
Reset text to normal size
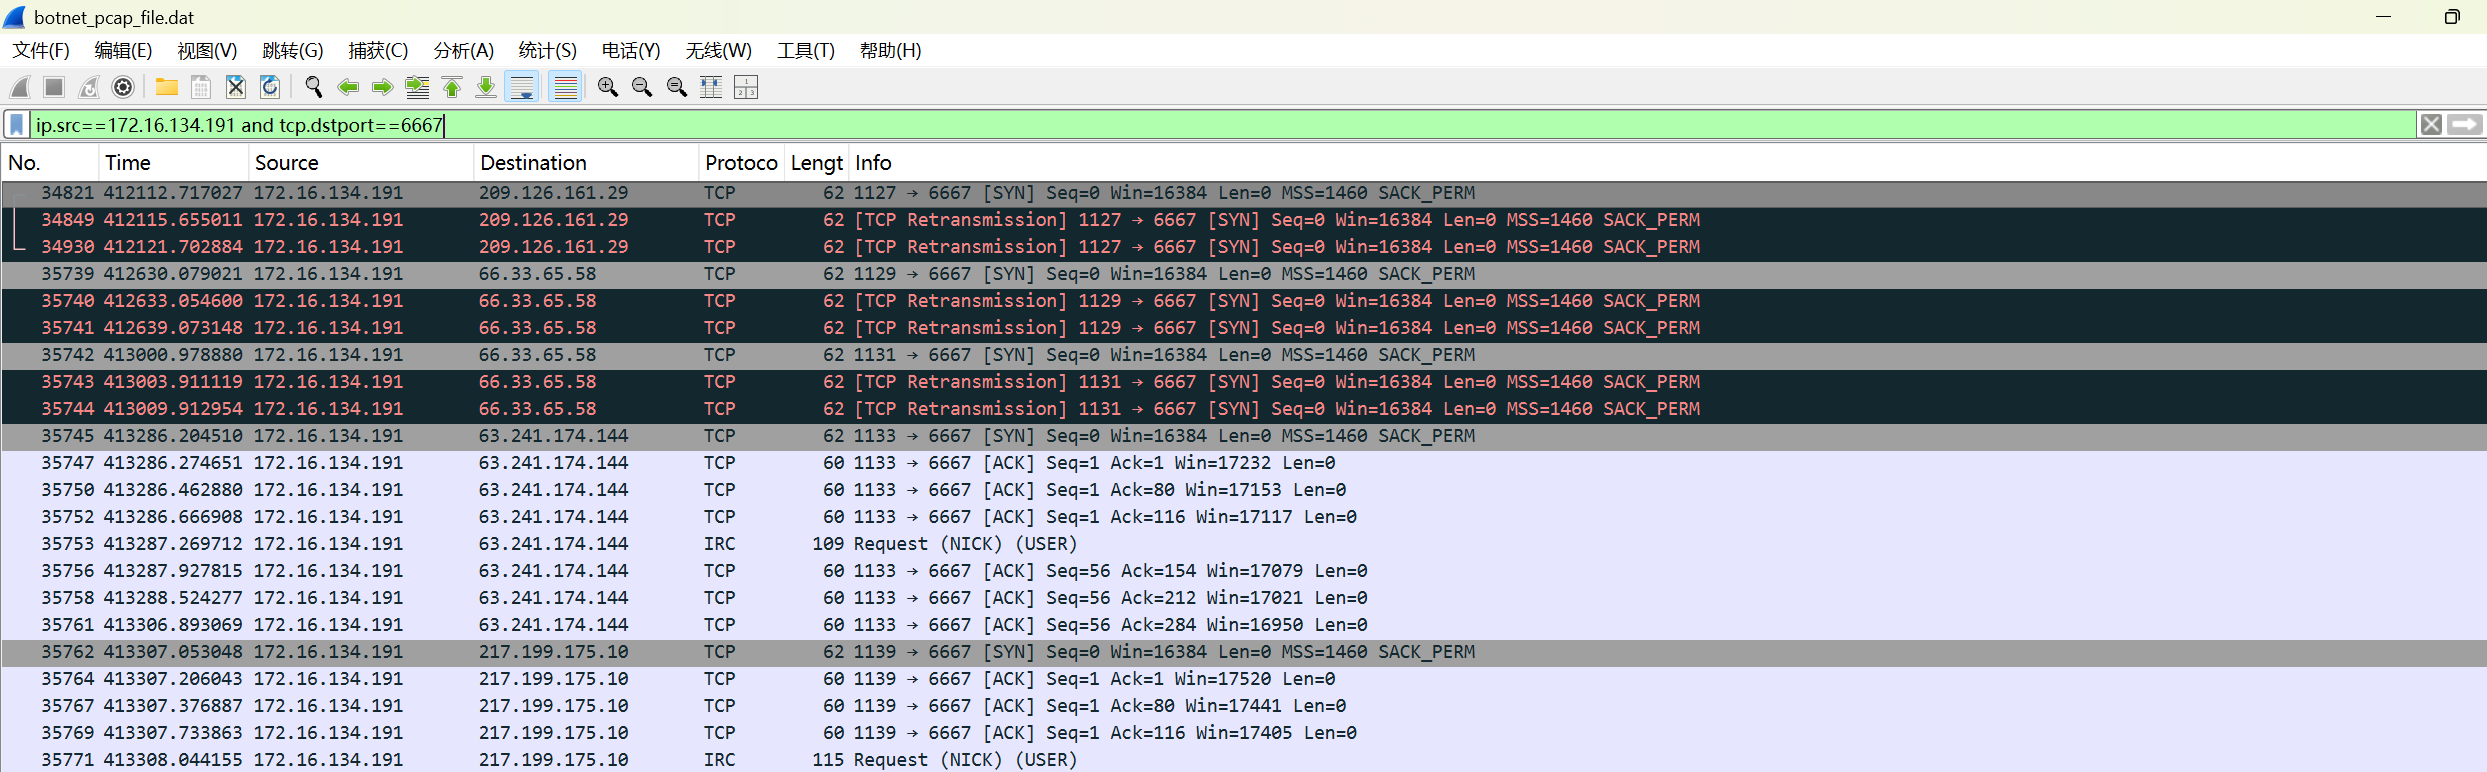(x=677, y=88)
